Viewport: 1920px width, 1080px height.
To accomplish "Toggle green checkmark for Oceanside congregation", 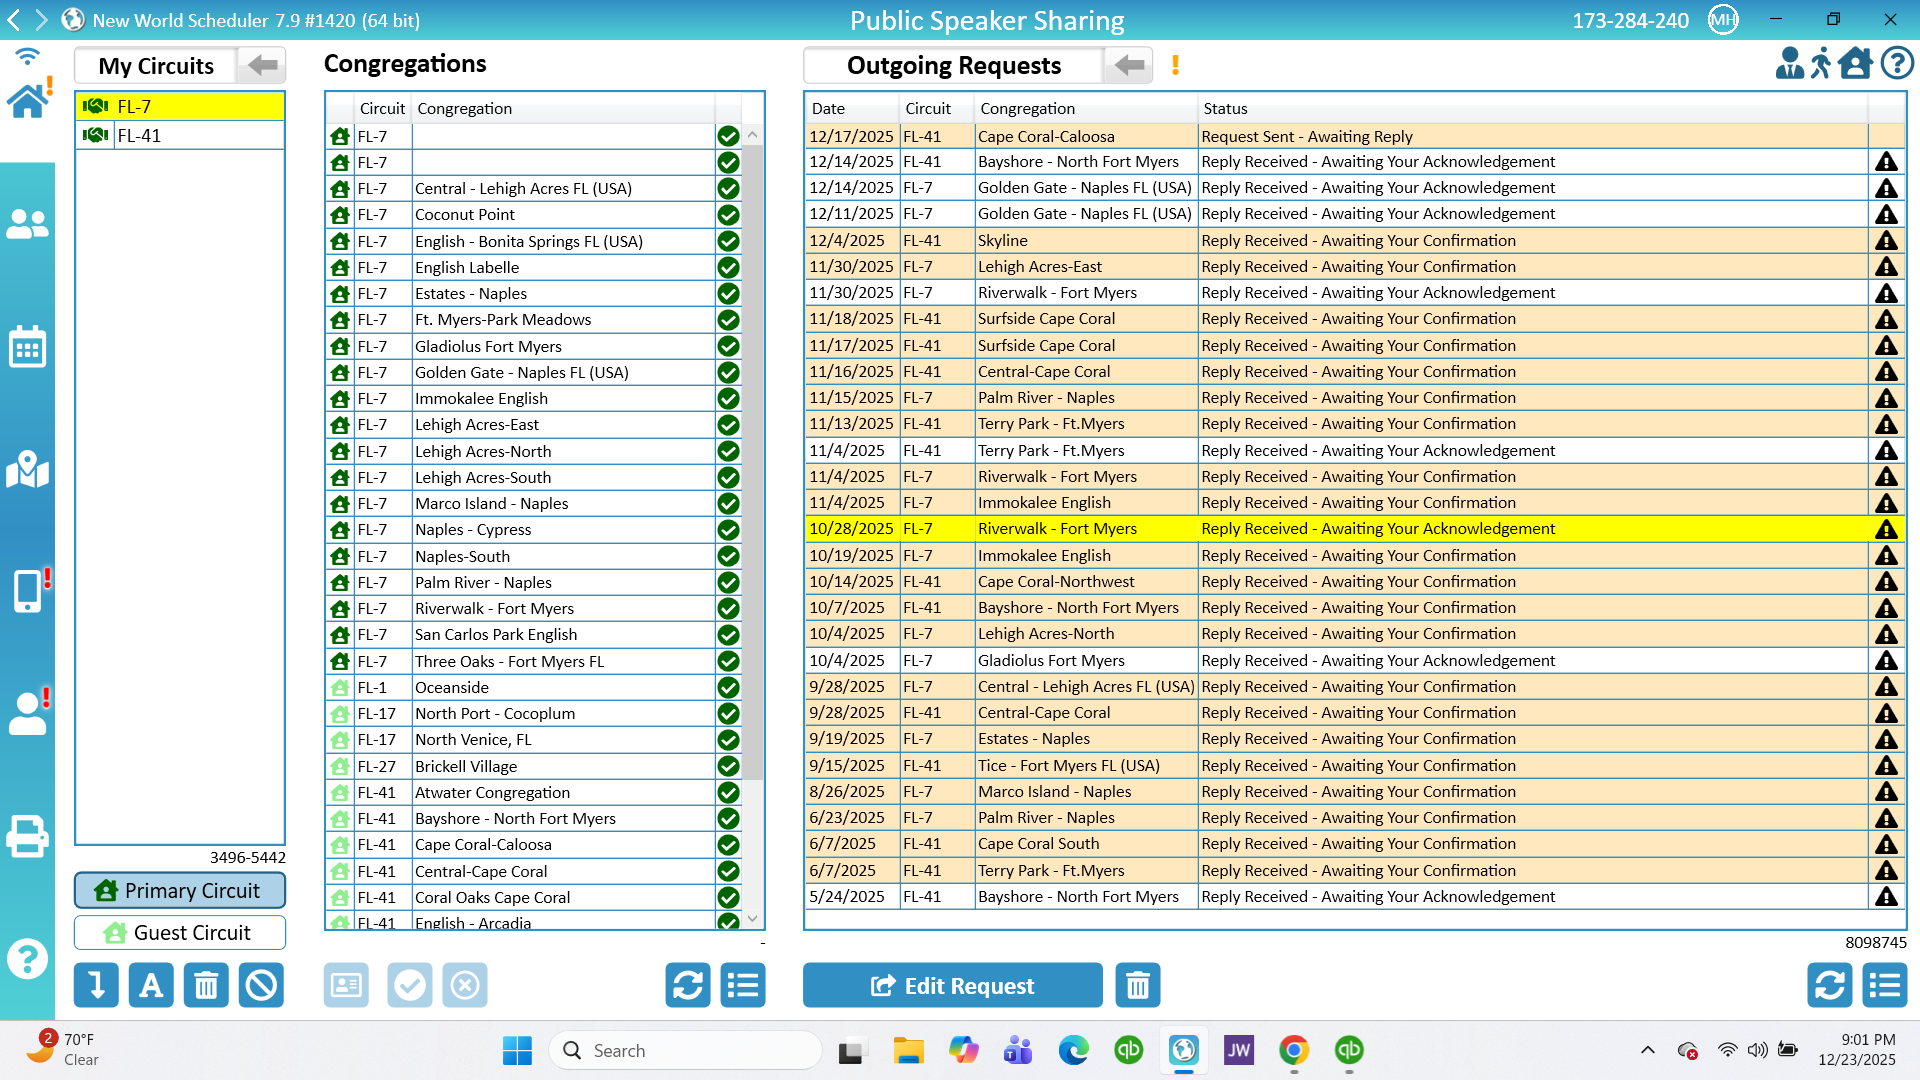I will click(x=728, y=688).
